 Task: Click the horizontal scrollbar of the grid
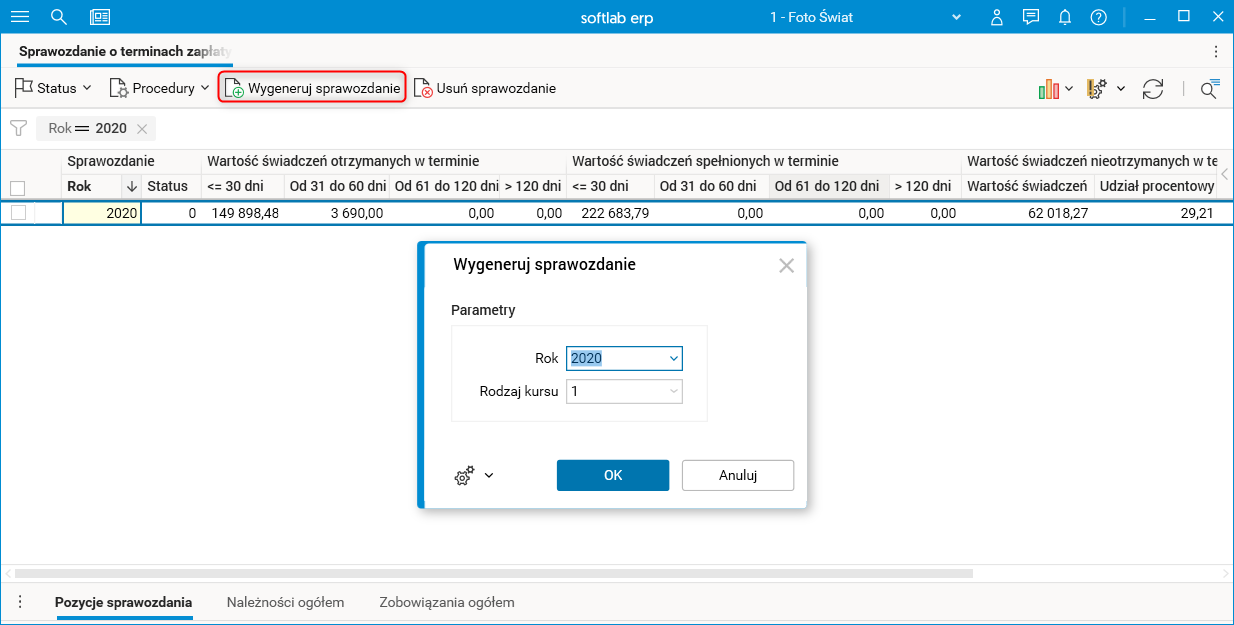click(494, 574)
